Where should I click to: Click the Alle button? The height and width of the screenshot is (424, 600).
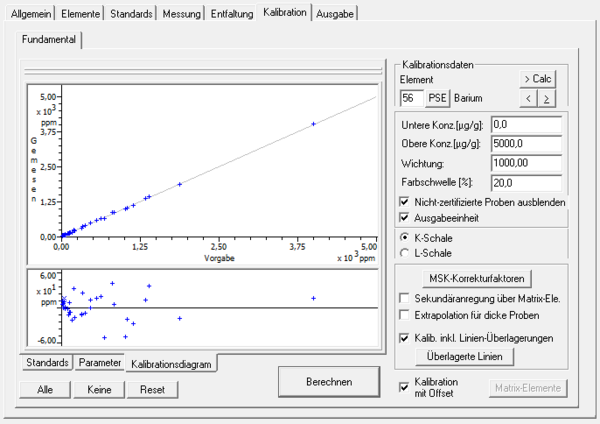tap(45, 390)
